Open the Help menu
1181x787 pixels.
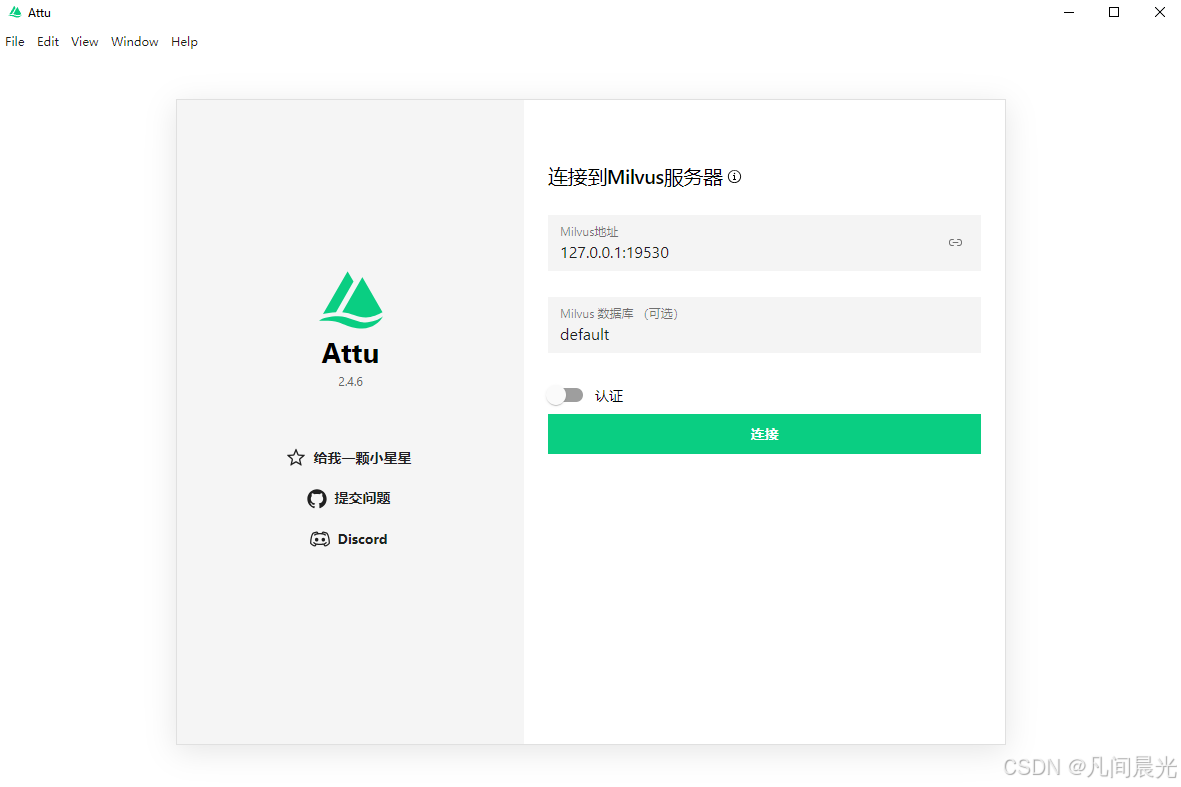184,41
